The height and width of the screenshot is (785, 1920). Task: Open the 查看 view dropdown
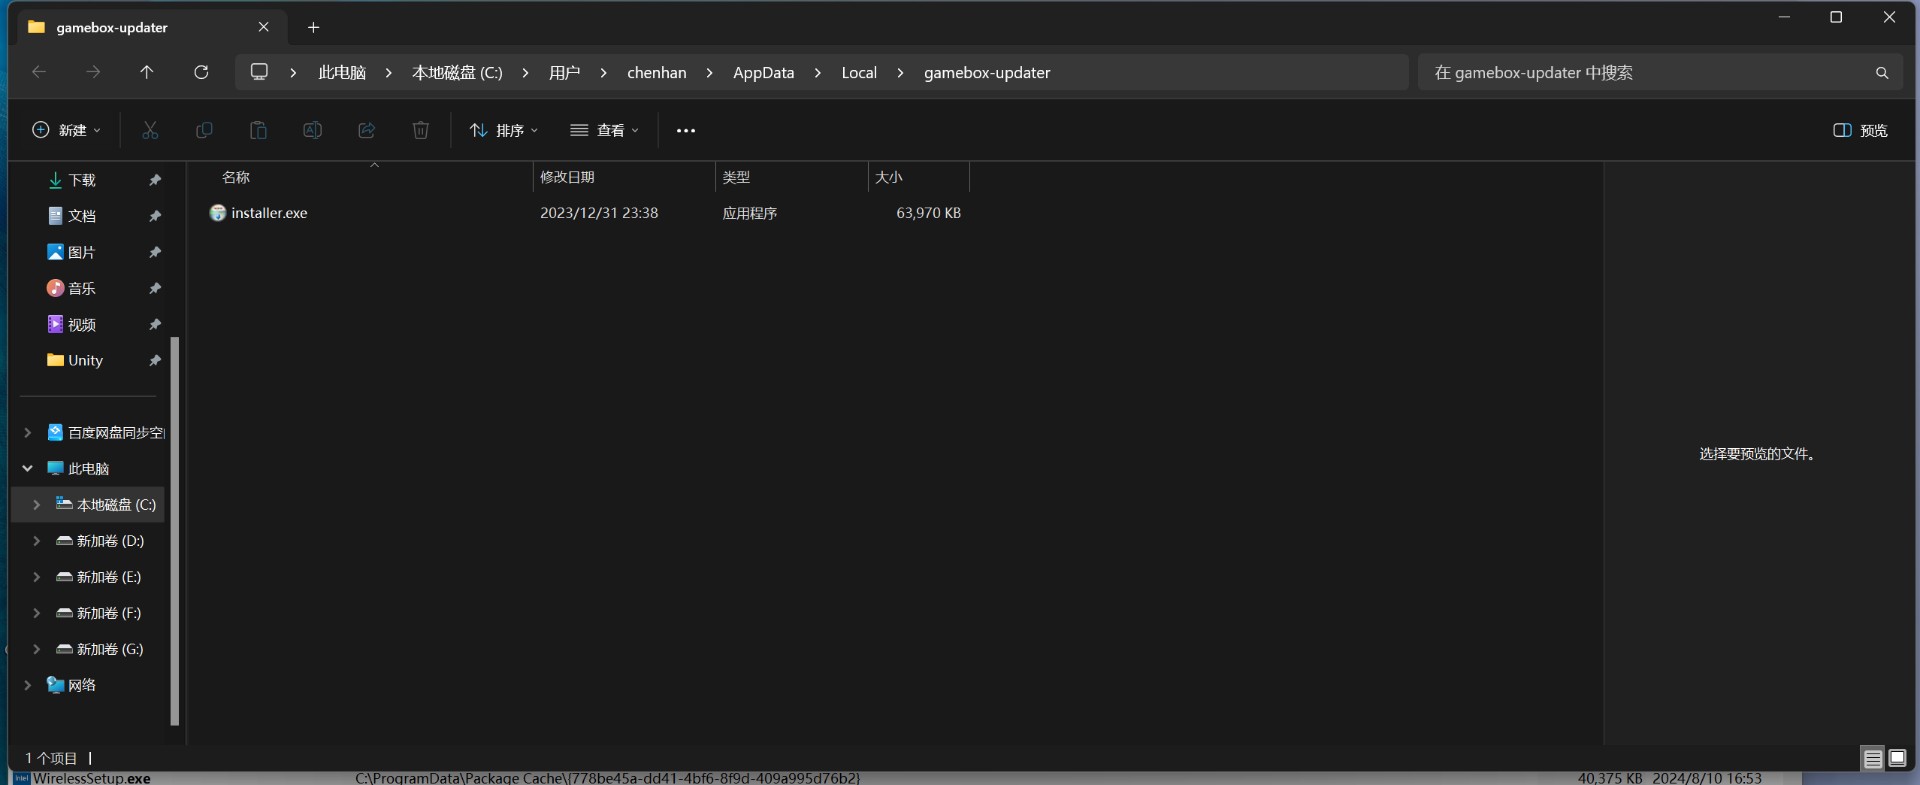pos(604,130)
